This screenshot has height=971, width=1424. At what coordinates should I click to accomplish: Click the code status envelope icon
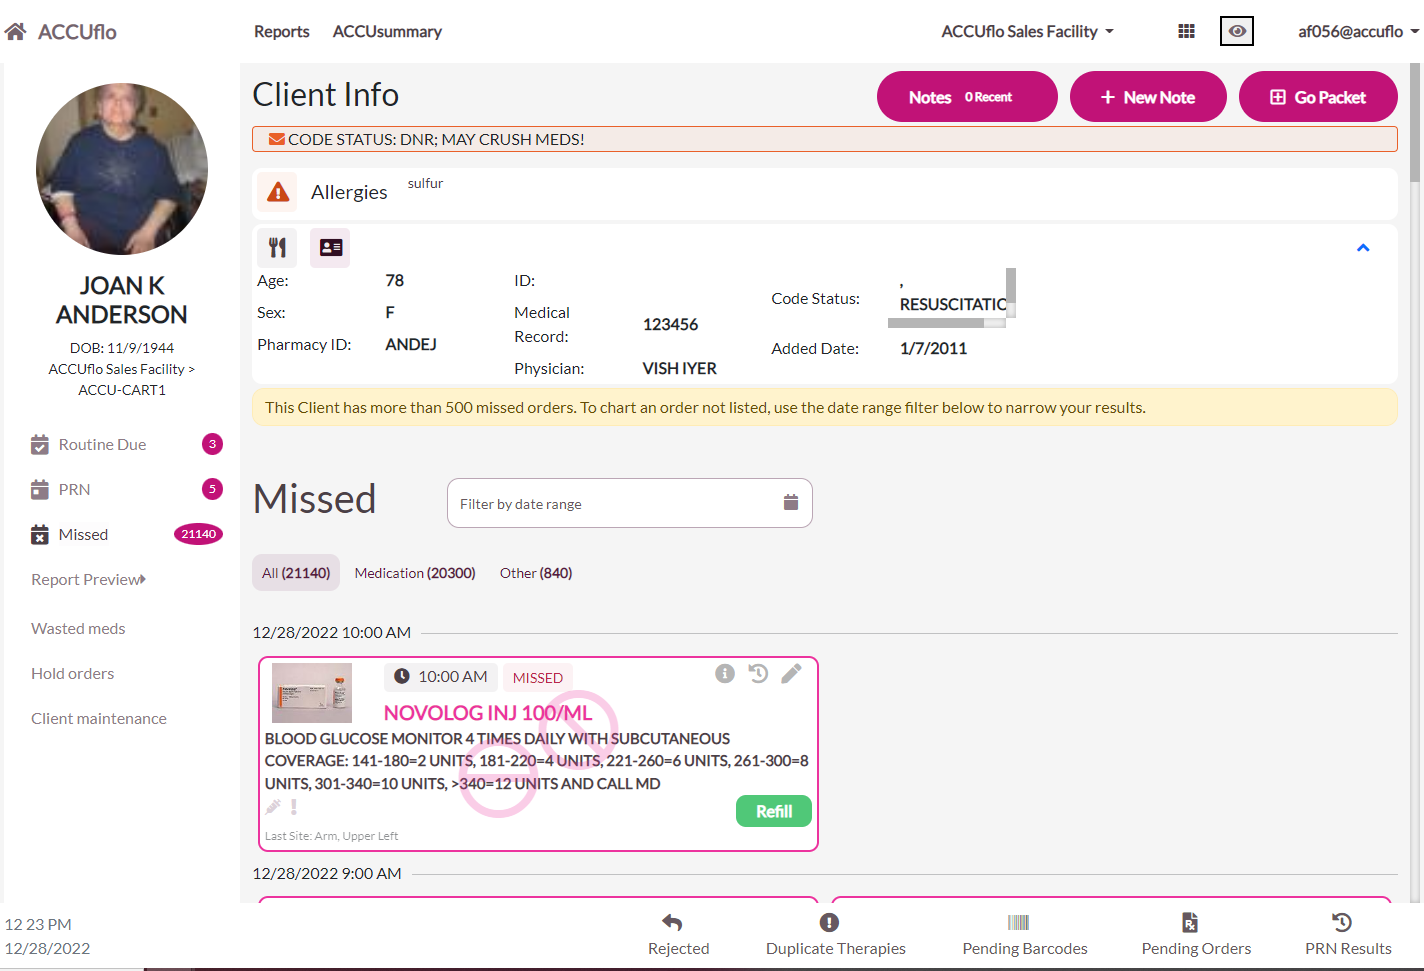(x=277, y=139)
